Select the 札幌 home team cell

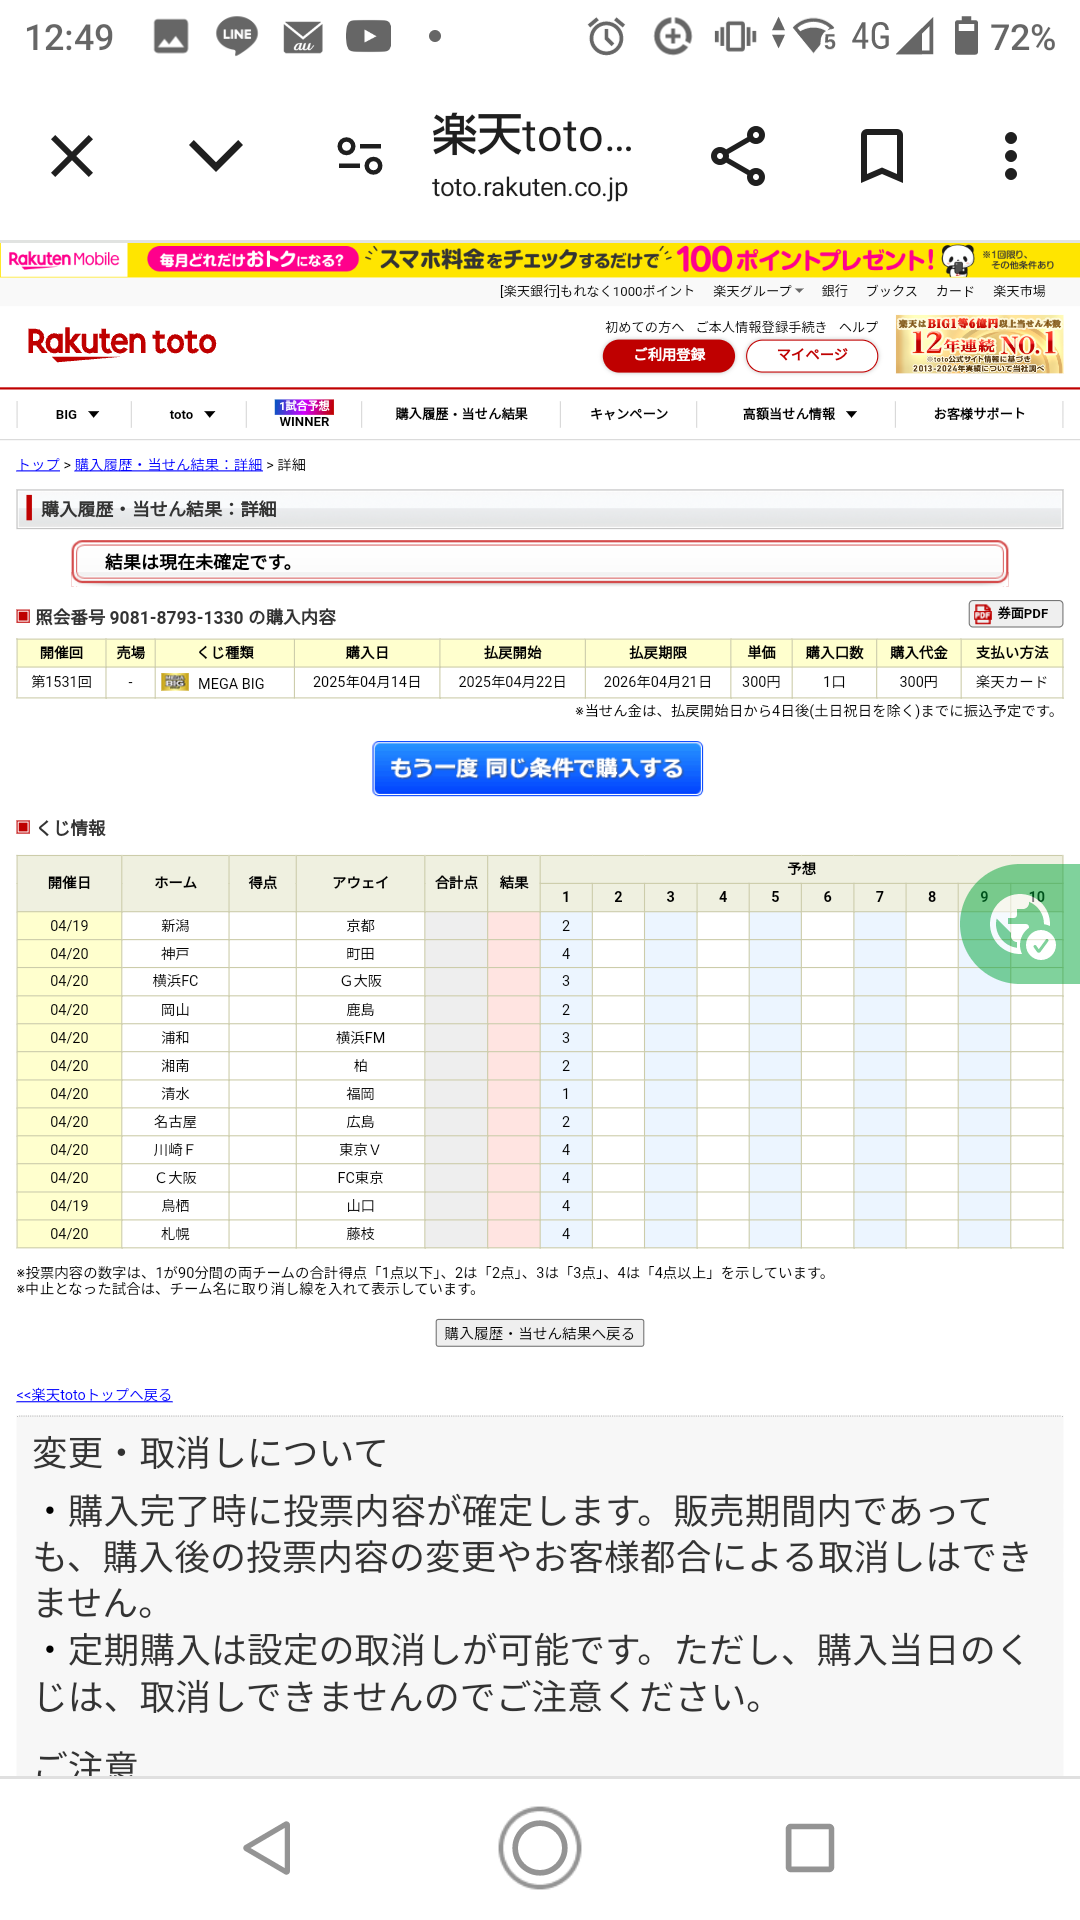tap(175, 1234)
